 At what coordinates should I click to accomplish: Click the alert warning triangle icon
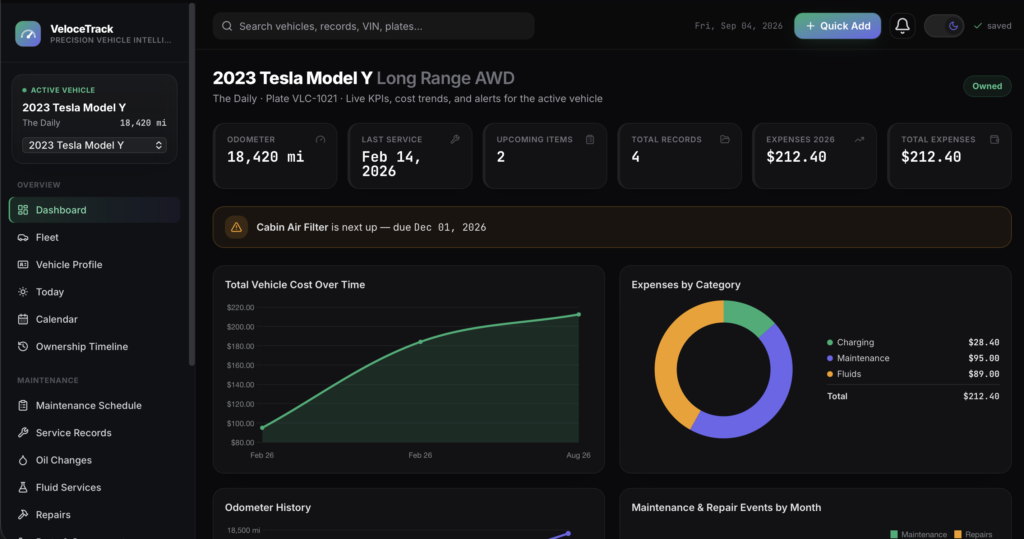[236, 227]
